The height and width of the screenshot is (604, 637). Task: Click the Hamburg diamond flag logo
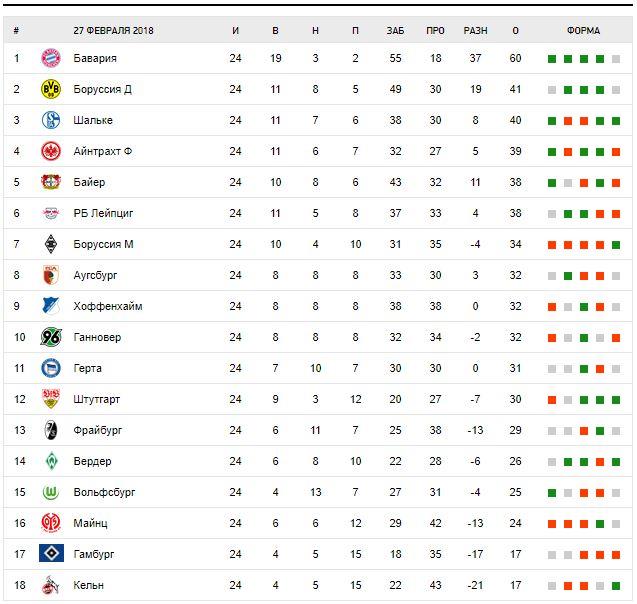tap(51, 554)
